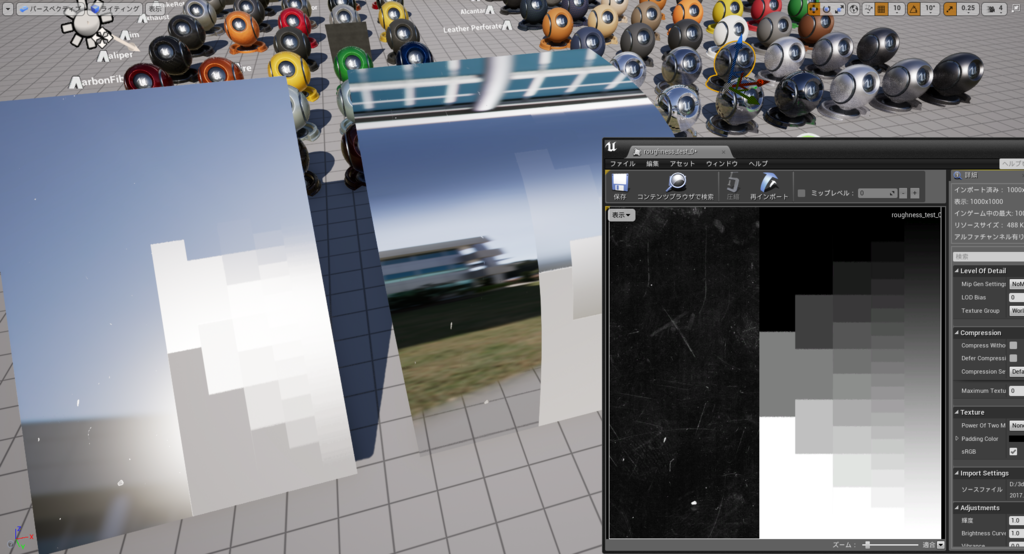Toggle grid snapping icon
The image size is (1024, 554).
click(882, 9)
